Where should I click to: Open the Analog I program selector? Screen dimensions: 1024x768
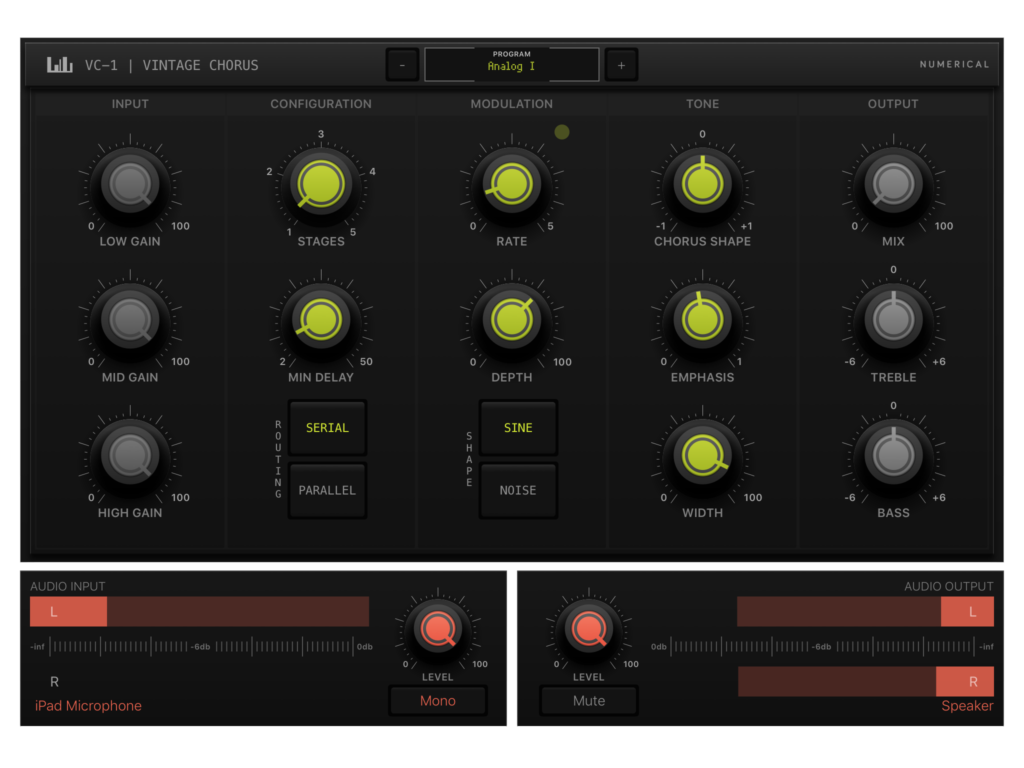point(511,63)
